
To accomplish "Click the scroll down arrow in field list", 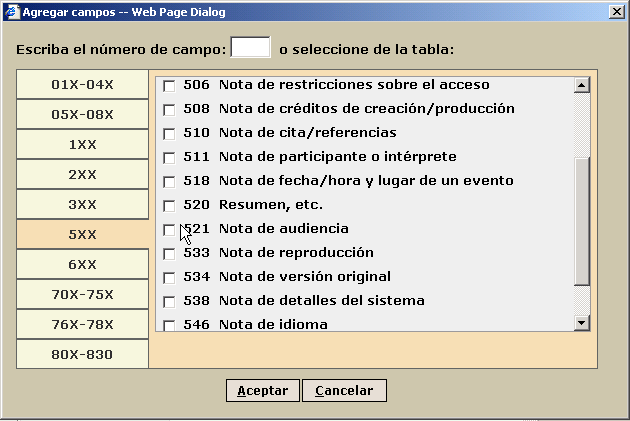I will [581, 323].
